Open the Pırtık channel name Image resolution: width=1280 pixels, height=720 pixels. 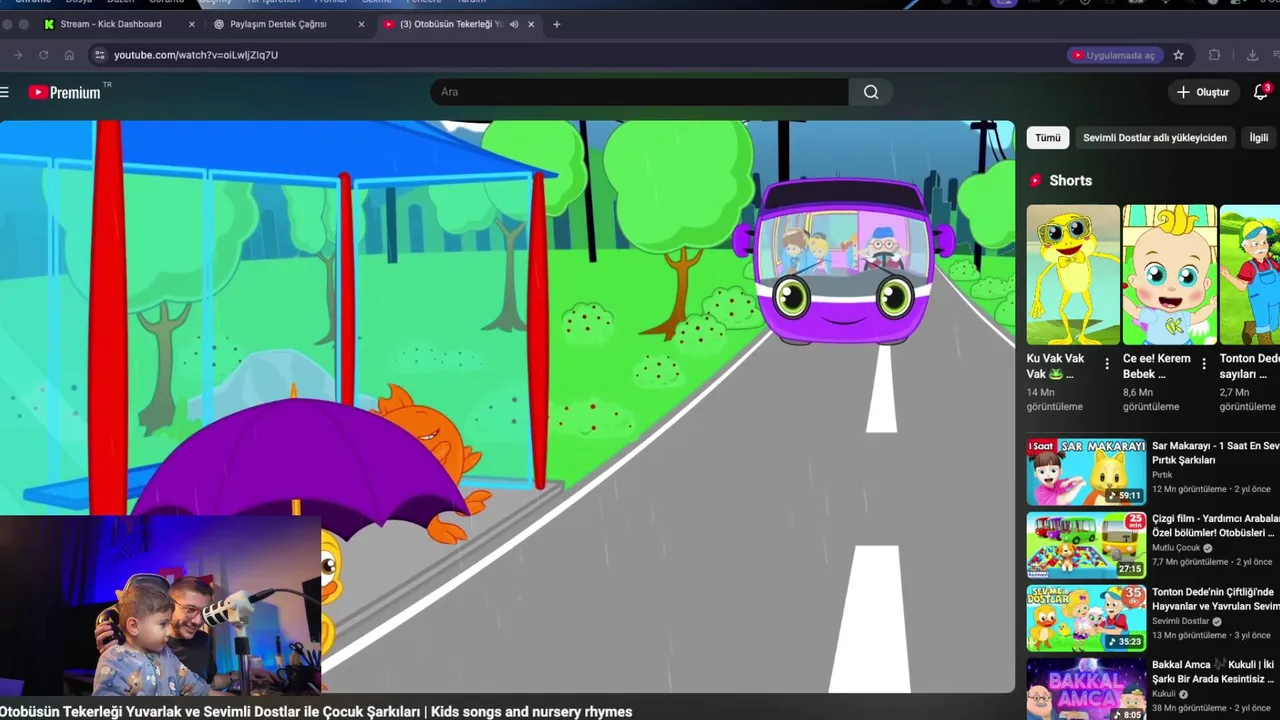click(x=1162, y=475)
